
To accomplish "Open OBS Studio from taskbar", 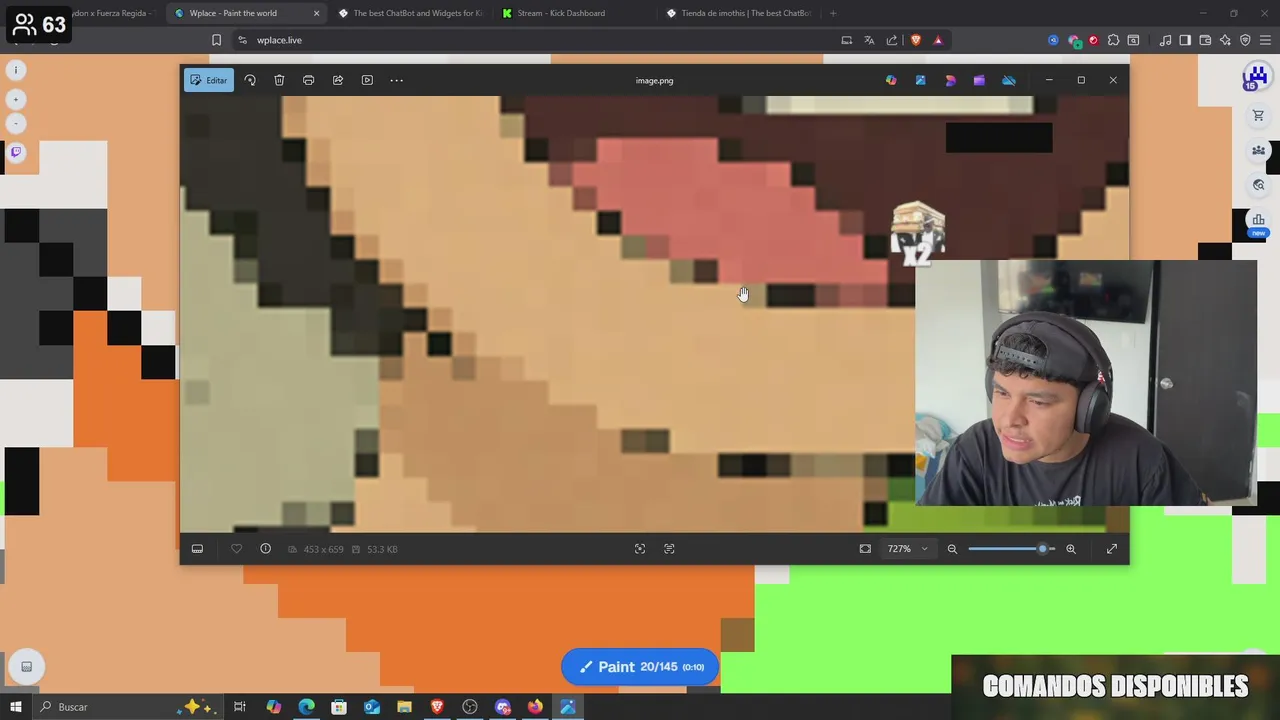I will click(x=470, y=707).
